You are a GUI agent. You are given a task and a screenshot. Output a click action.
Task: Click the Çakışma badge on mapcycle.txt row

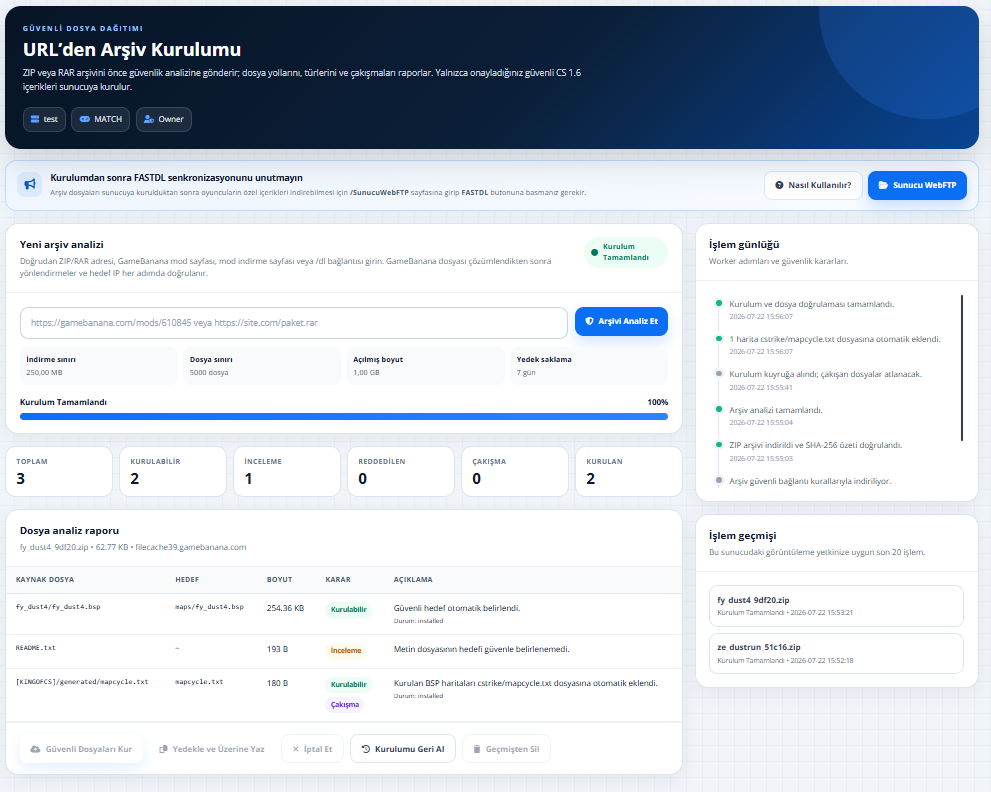[x=344, y=704]
